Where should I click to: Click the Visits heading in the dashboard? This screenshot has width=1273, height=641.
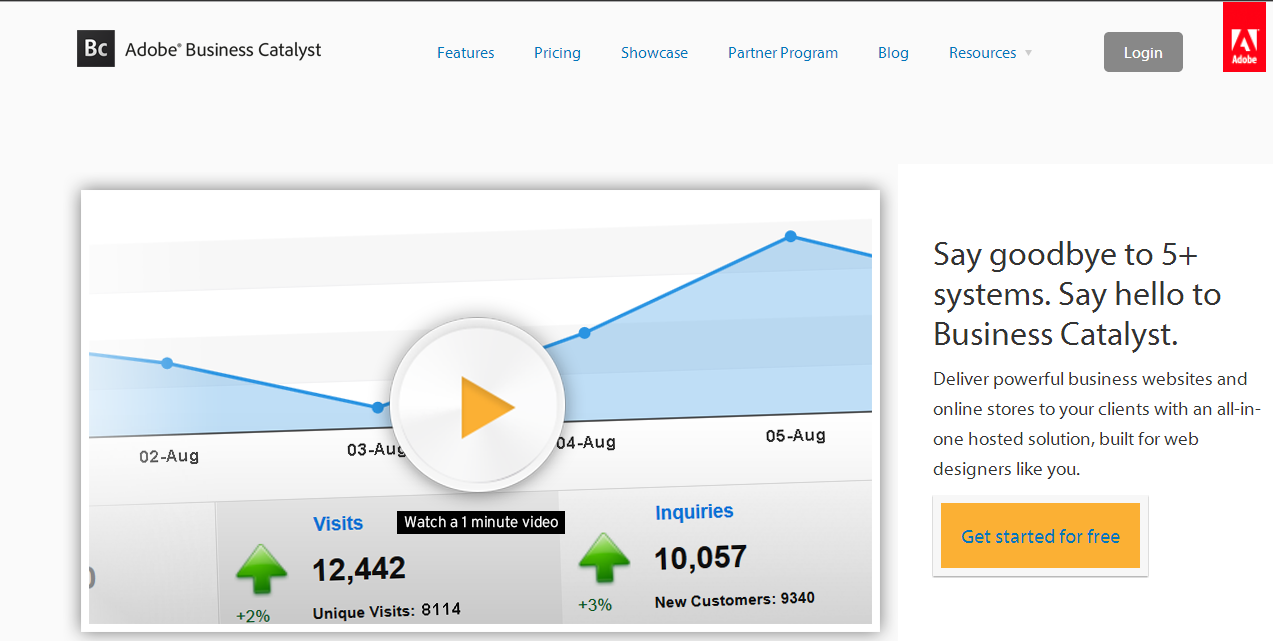tap(338, 524)
